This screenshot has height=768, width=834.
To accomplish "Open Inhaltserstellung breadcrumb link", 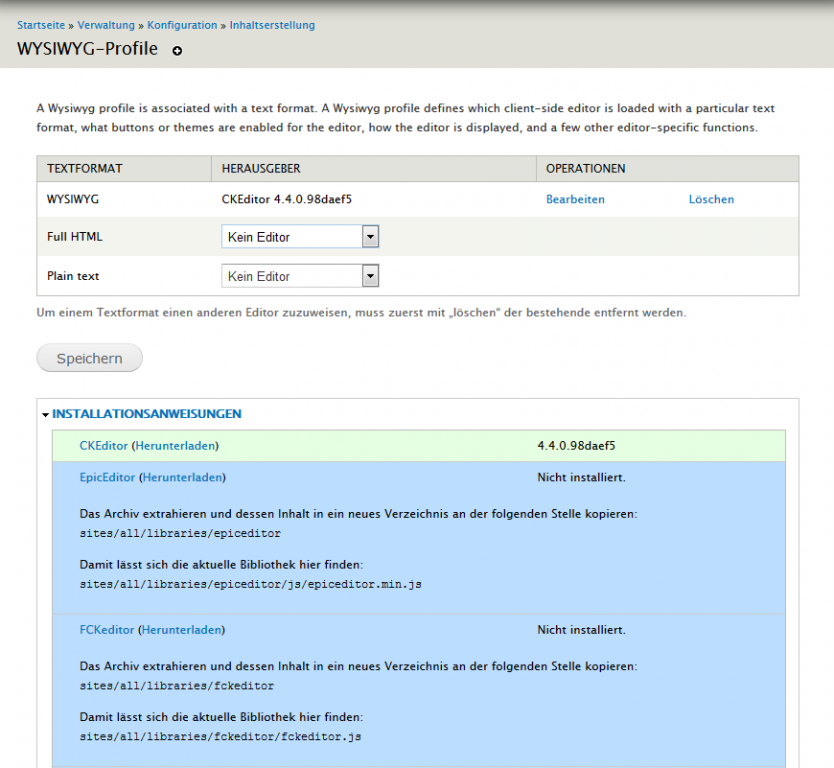I will tap(272, 25).
